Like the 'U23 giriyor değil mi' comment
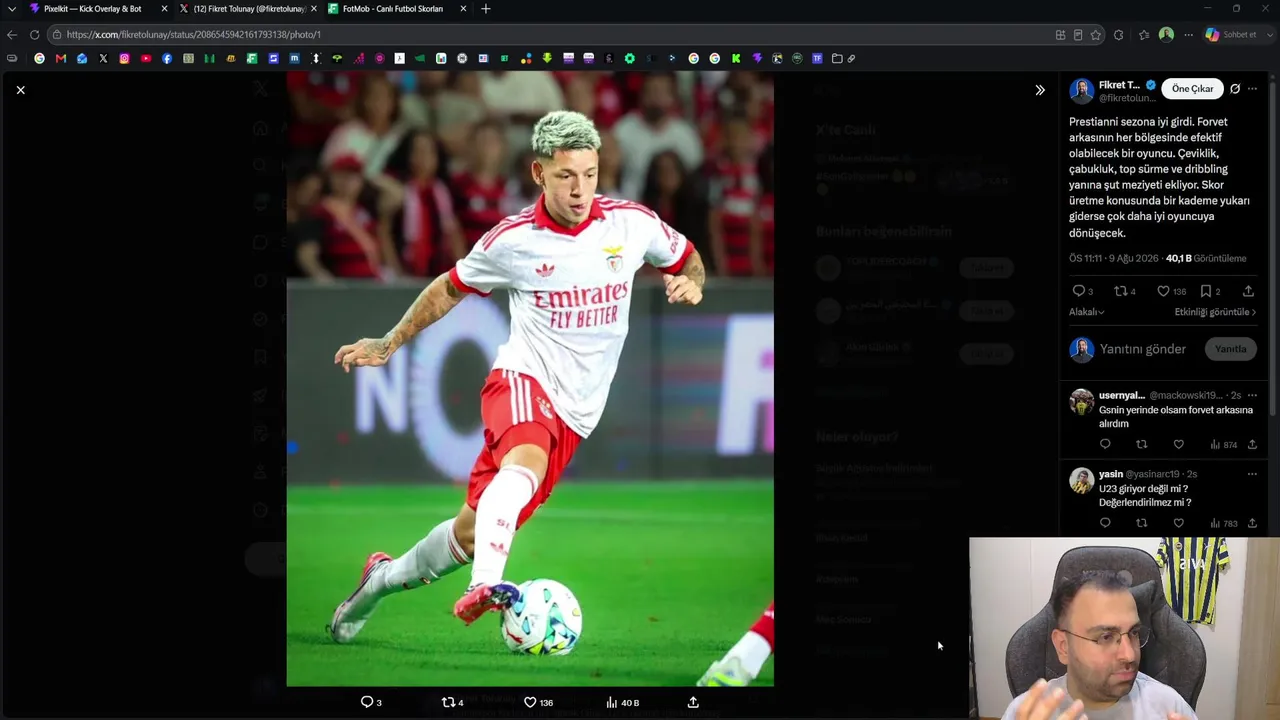This screenshot has height=720, width=1280. (x=1179, y=523)
